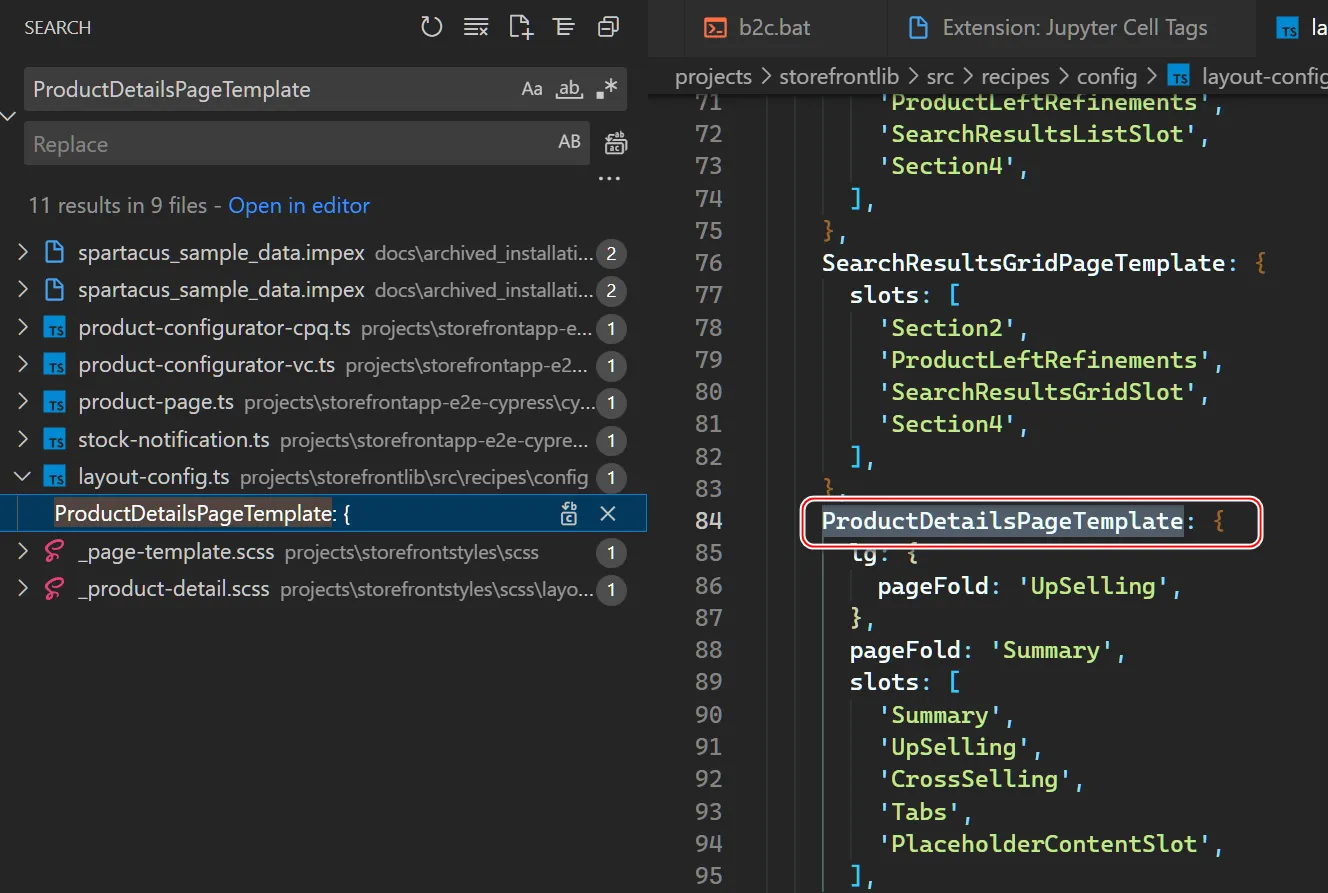Replace the selected match icon
This screenshot has height=893, width=1328.
569,514
